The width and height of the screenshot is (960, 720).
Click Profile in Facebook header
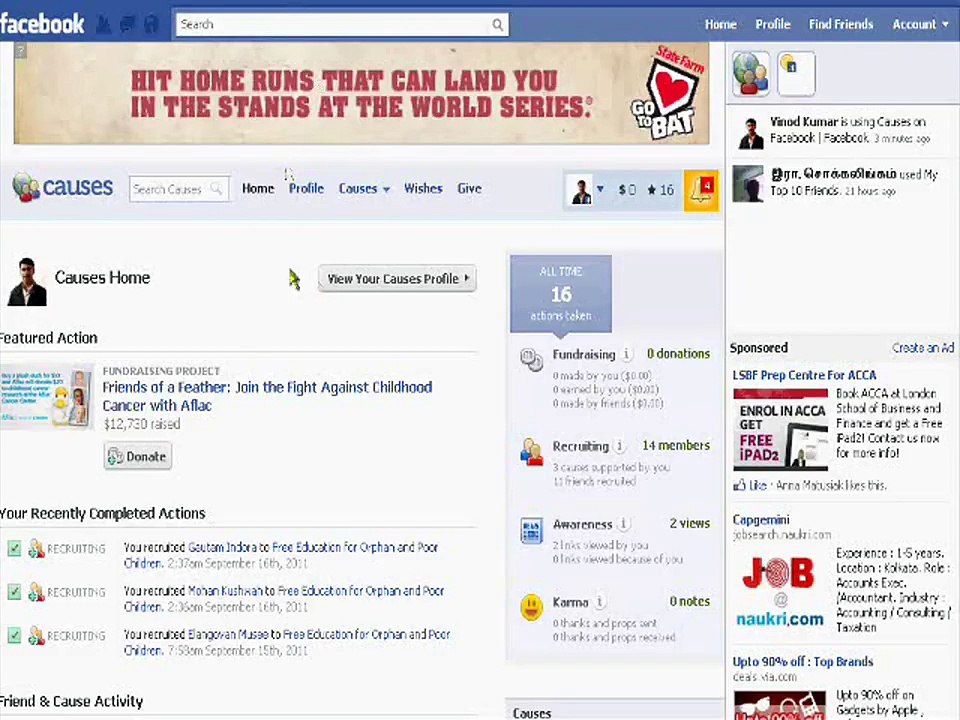(x=773, y=24)
